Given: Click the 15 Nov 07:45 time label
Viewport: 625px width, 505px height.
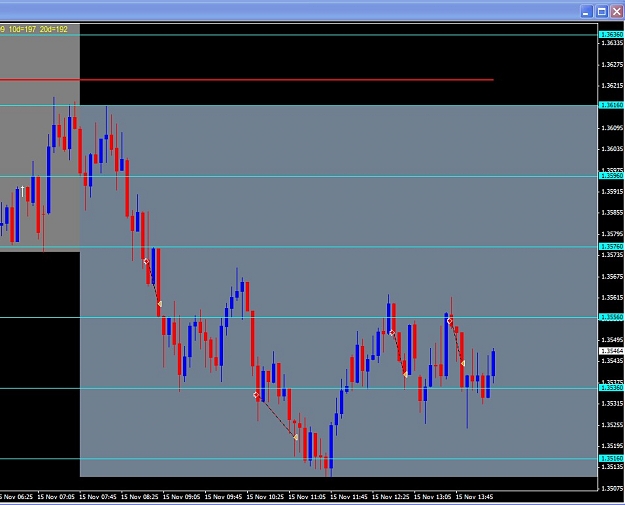Looking at the screenshot, I should click(x=98, y=497).
